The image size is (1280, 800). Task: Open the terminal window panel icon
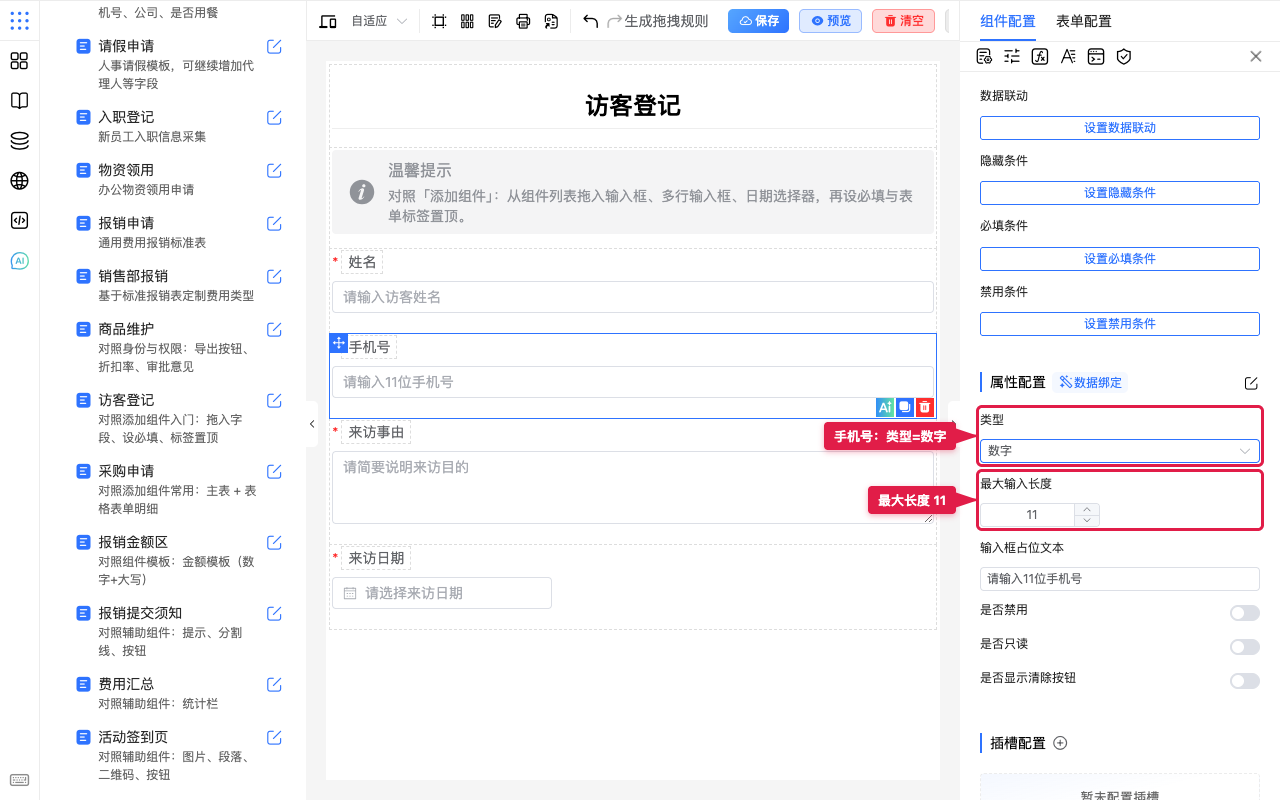[x=1096, y=56]
